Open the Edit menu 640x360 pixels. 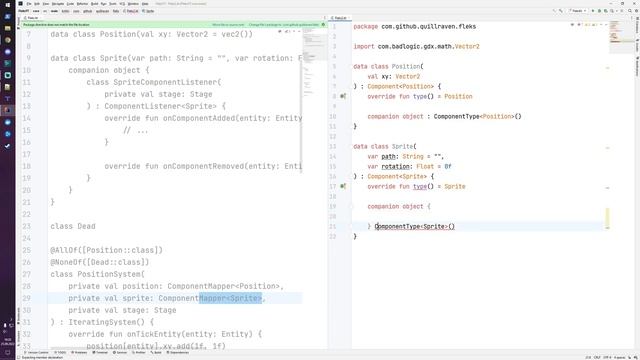coord(37,4)
